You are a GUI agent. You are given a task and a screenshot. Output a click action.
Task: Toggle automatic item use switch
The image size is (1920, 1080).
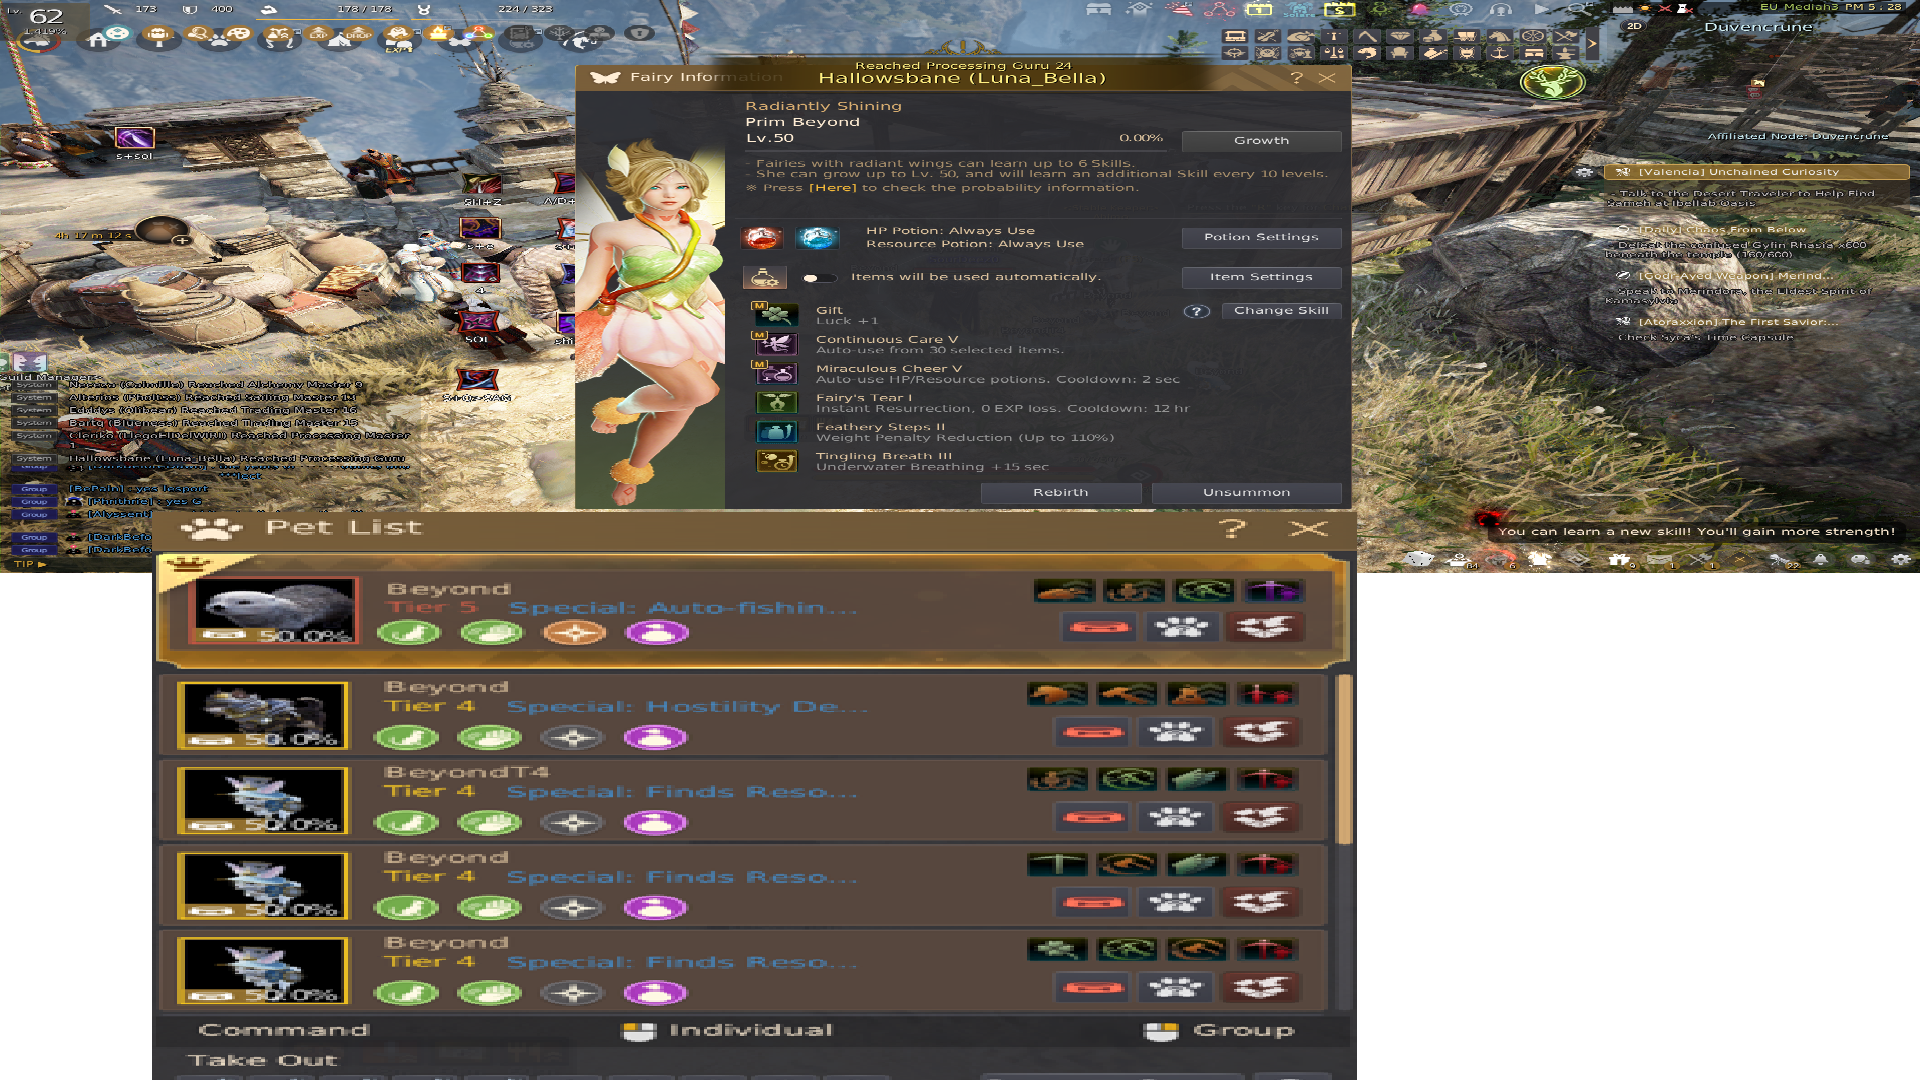pos(819,278)
